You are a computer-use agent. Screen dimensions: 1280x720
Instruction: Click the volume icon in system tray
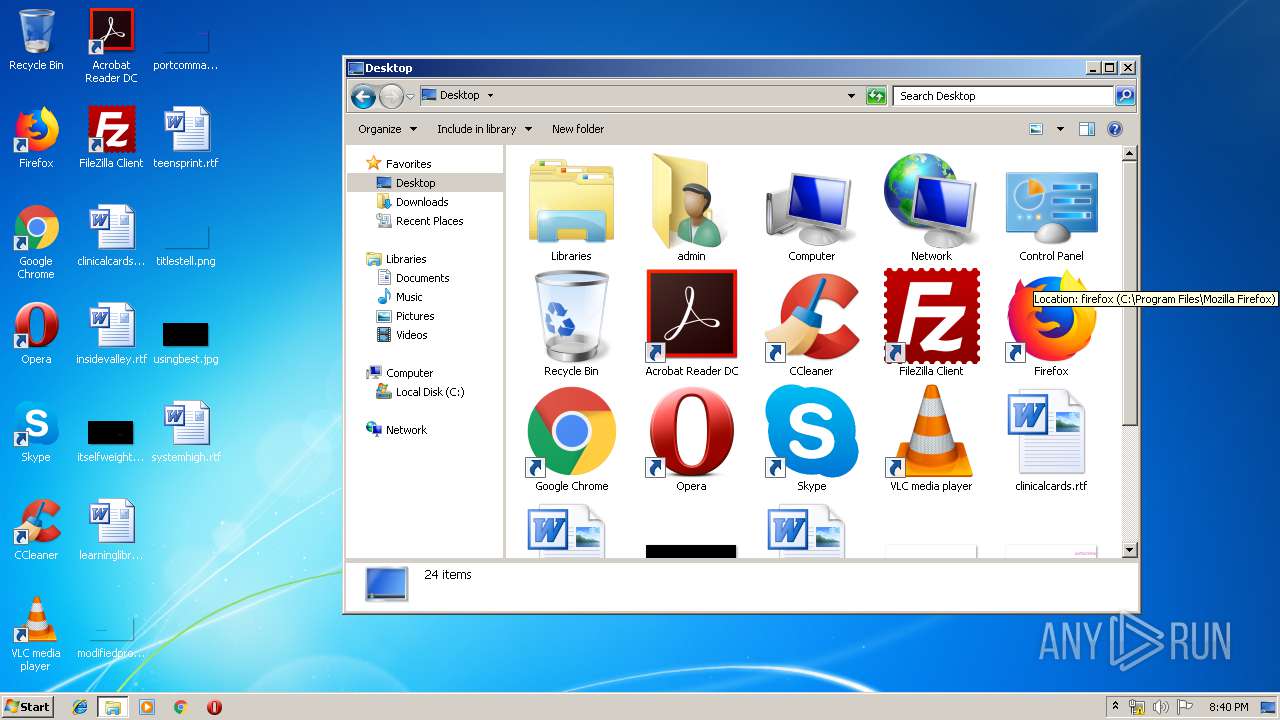coord(1161,707)
